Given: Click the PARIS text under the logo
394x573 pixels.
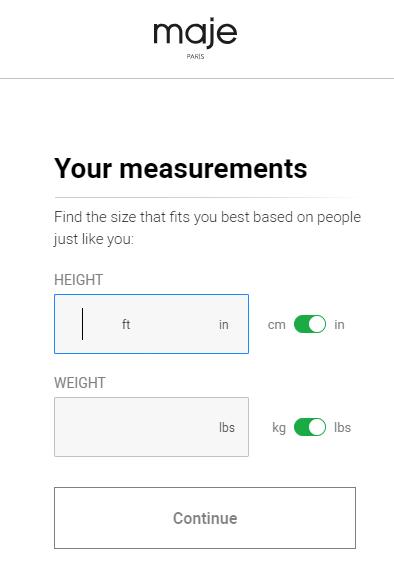Looking at the screenshot, I should pos(196,57).
